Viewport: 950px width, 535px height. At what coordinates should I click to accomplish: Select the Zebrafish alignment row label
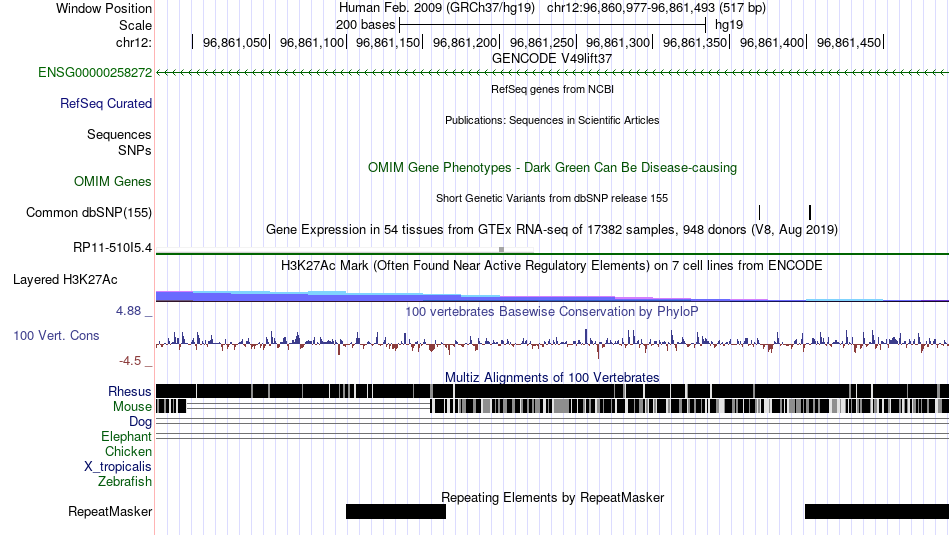(125, 482)
